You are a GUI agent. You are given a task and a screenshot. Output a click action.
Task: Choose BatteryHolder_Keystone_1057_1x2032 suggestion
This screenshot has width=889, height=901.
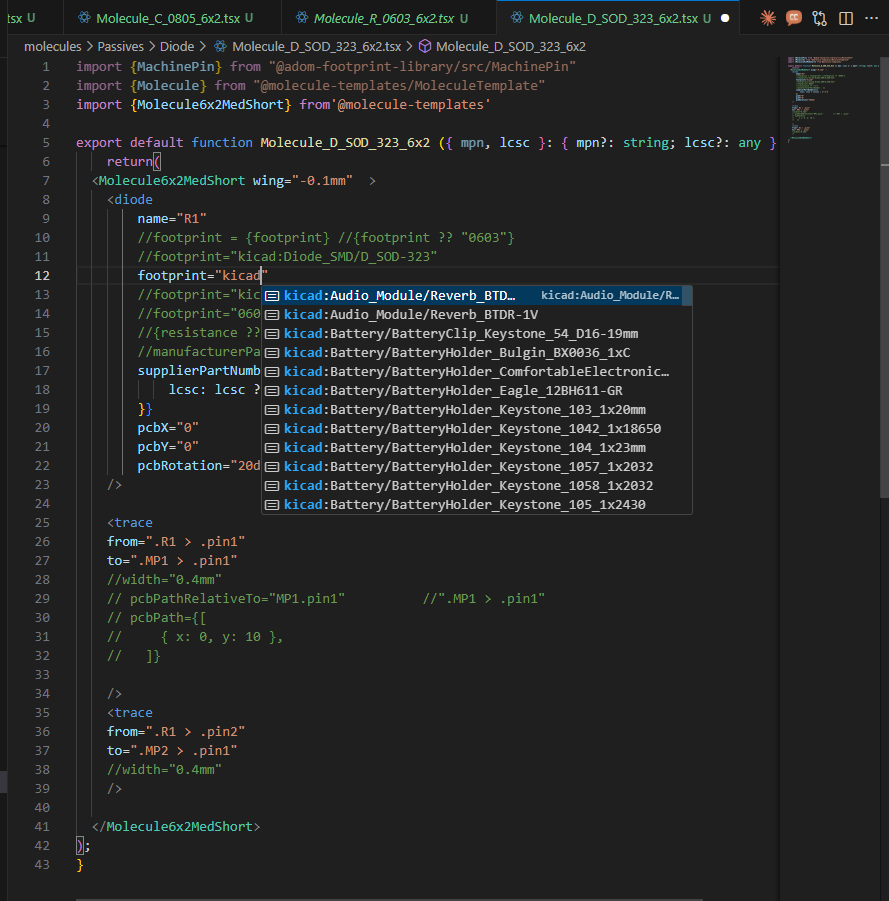pos(468,467)
